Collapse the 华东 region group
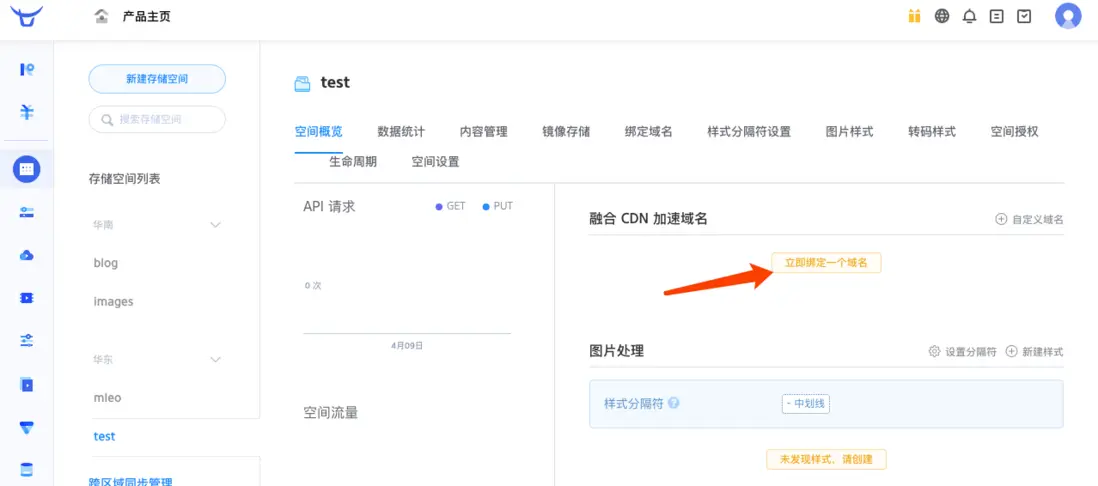1098x486 pixels. pos(215,359)
